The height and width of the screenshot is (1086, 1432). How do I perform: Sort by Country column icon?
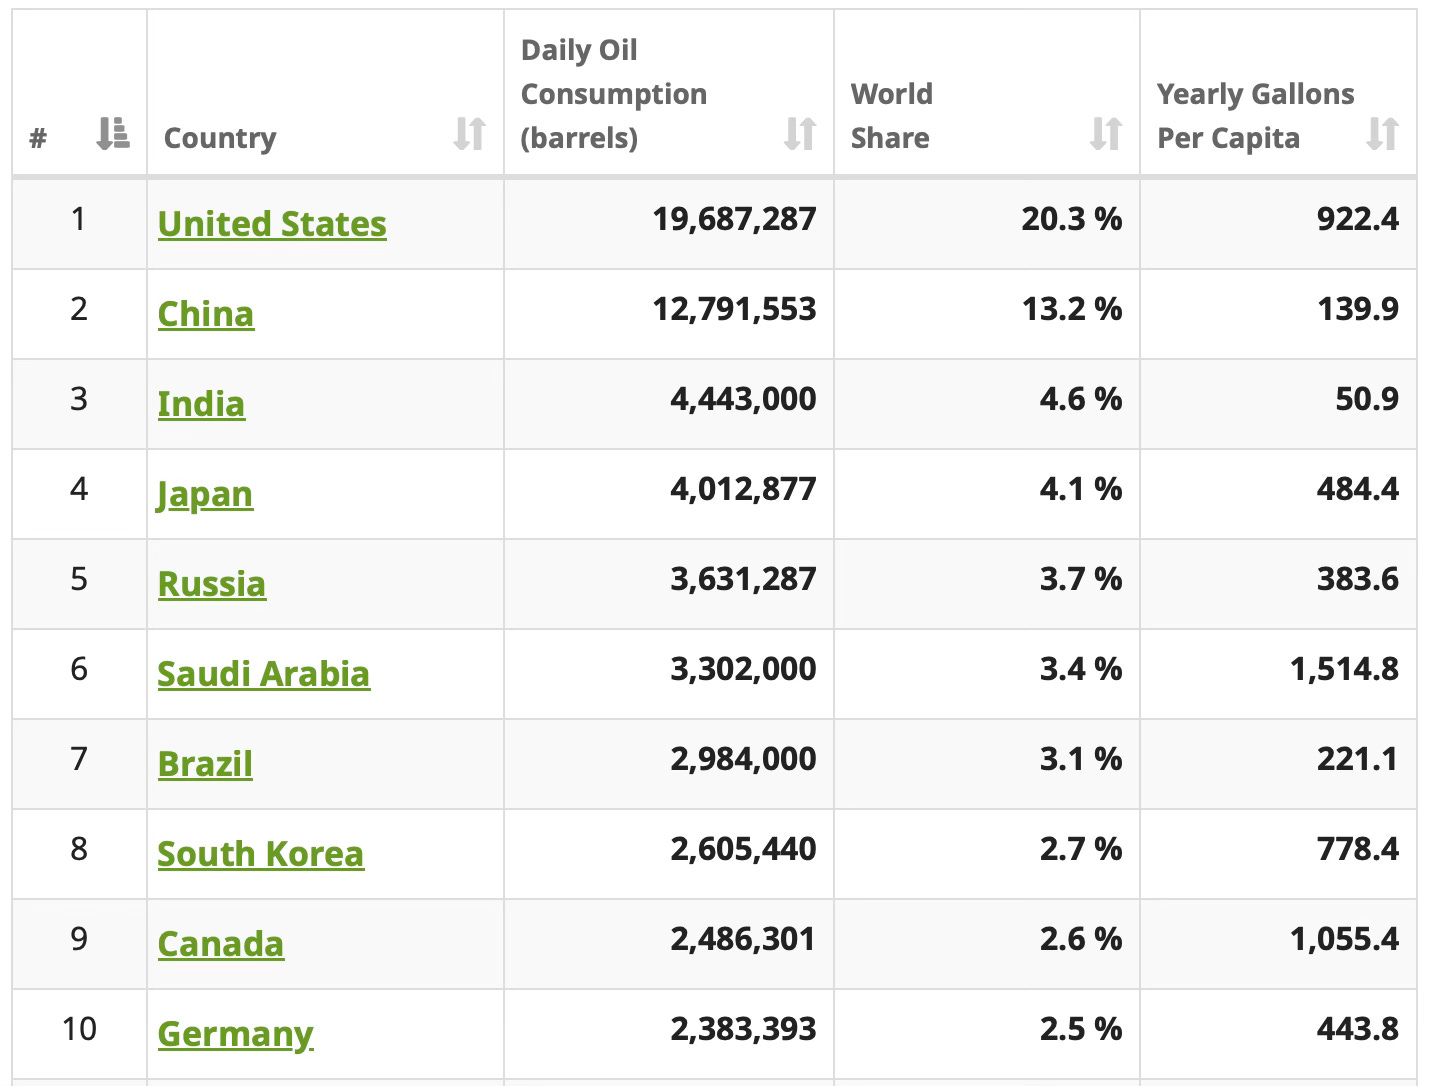click(469, 133)
